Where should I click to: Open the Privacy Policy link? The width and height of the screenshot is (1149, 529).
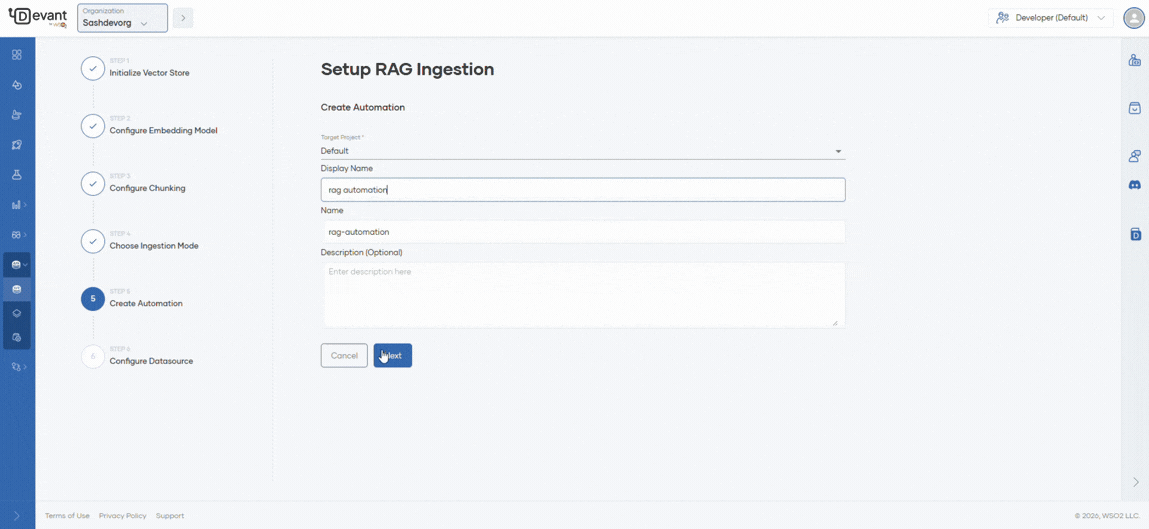click(122, 516)
